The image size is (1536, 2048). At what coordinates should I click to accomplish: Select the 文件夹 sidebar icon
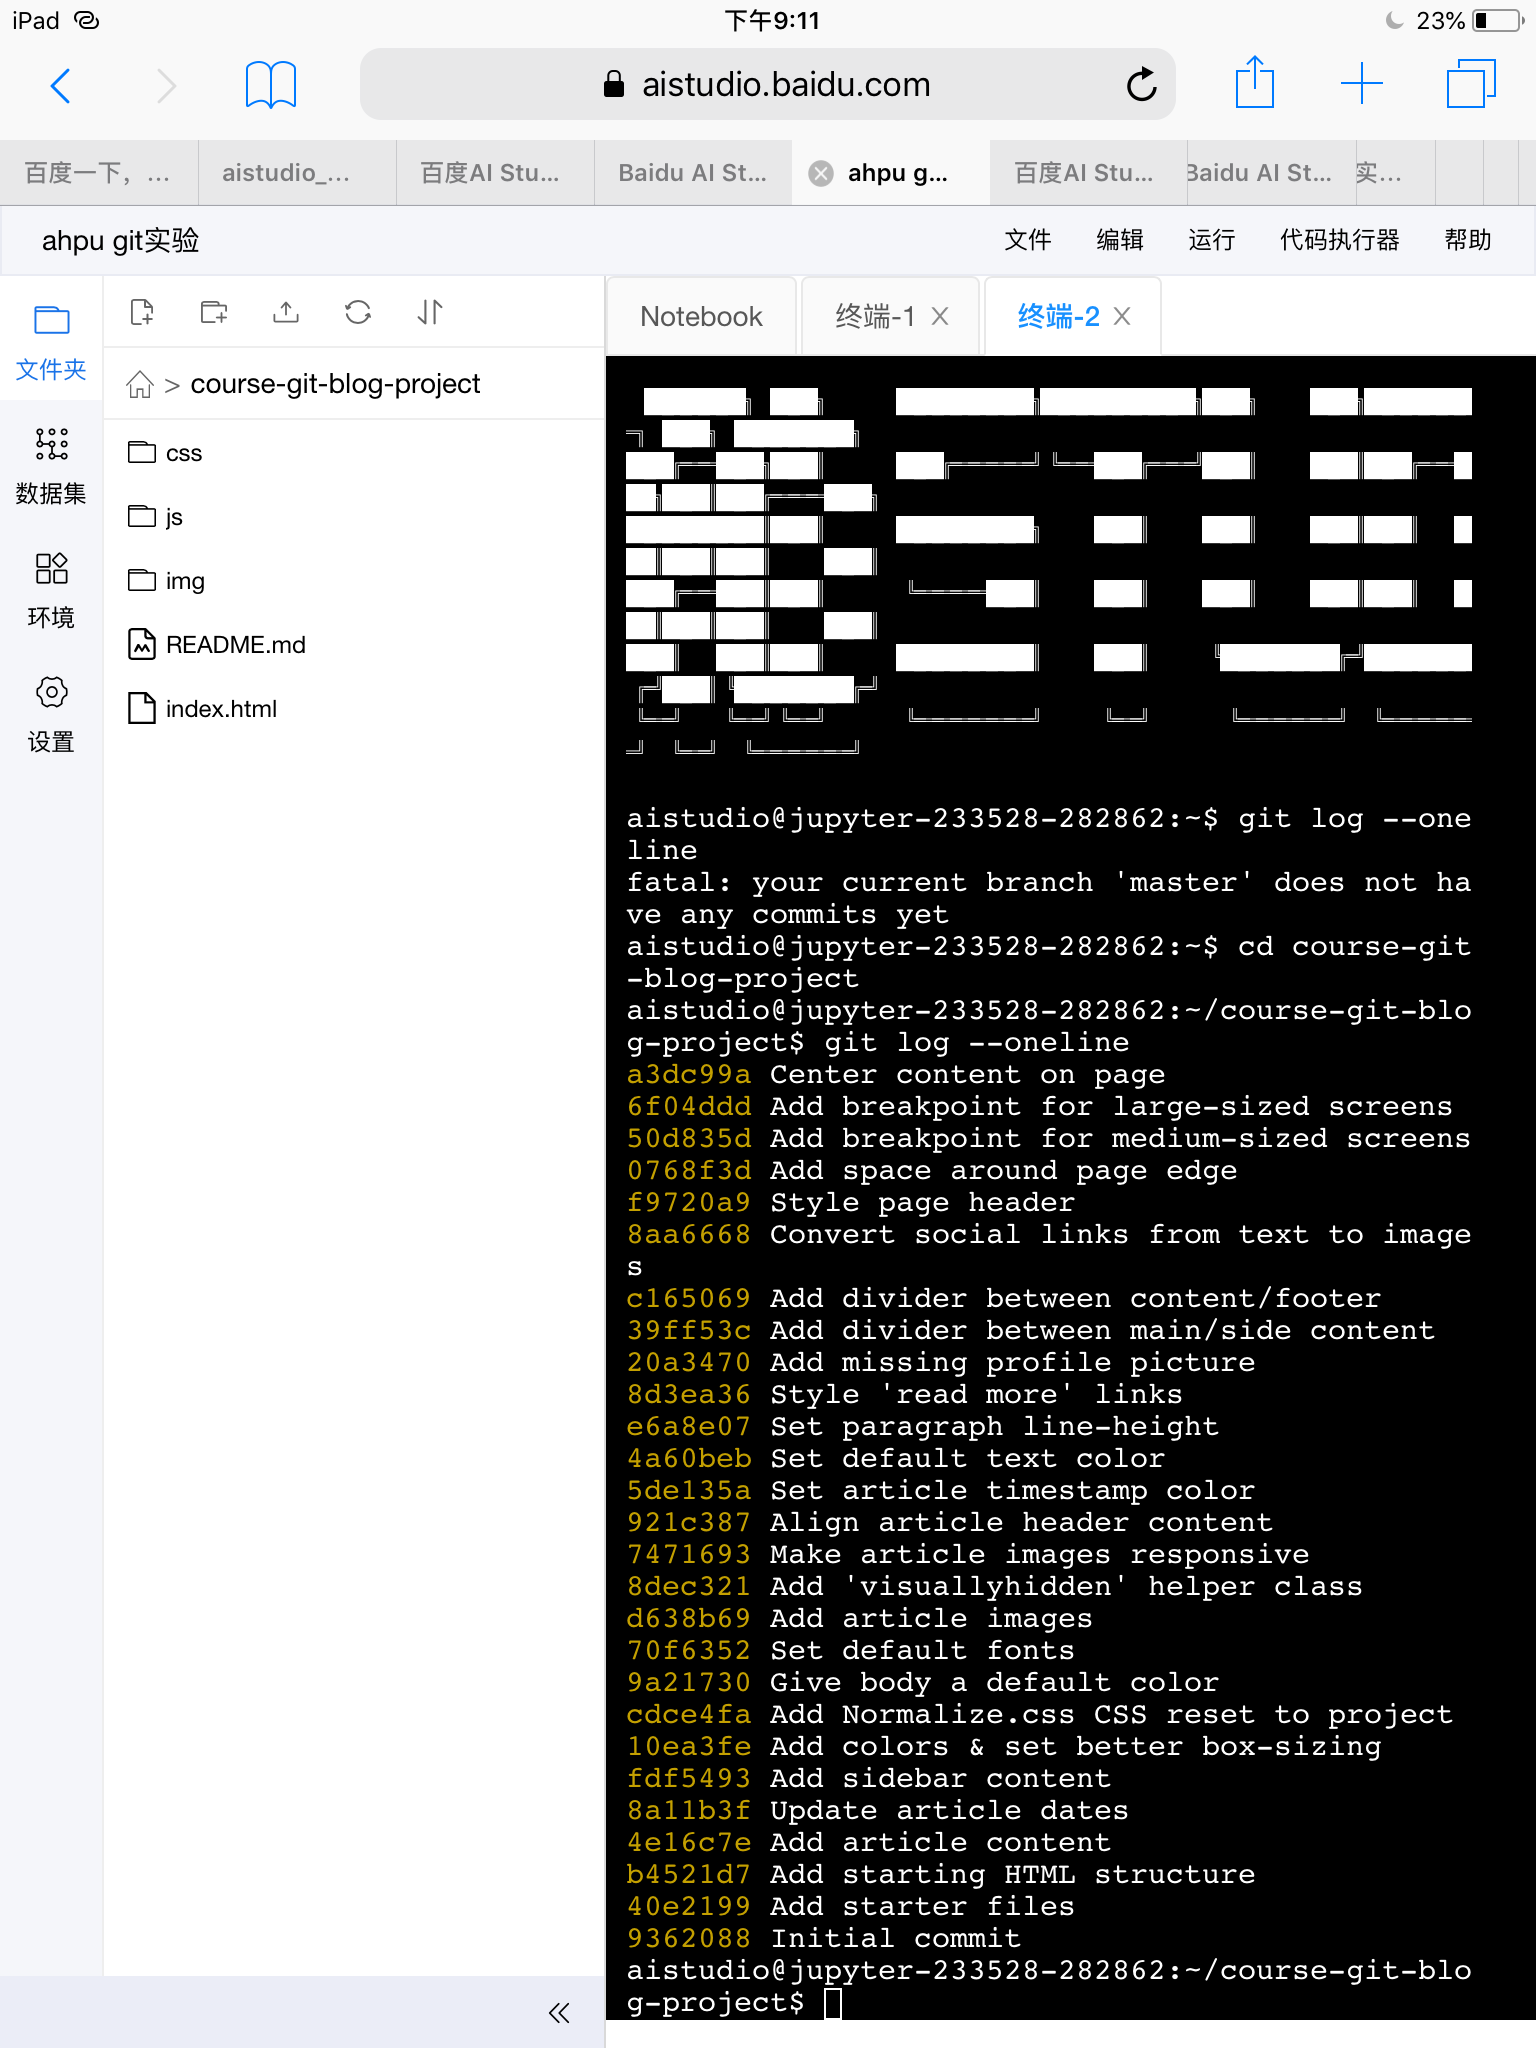(51, 341)
